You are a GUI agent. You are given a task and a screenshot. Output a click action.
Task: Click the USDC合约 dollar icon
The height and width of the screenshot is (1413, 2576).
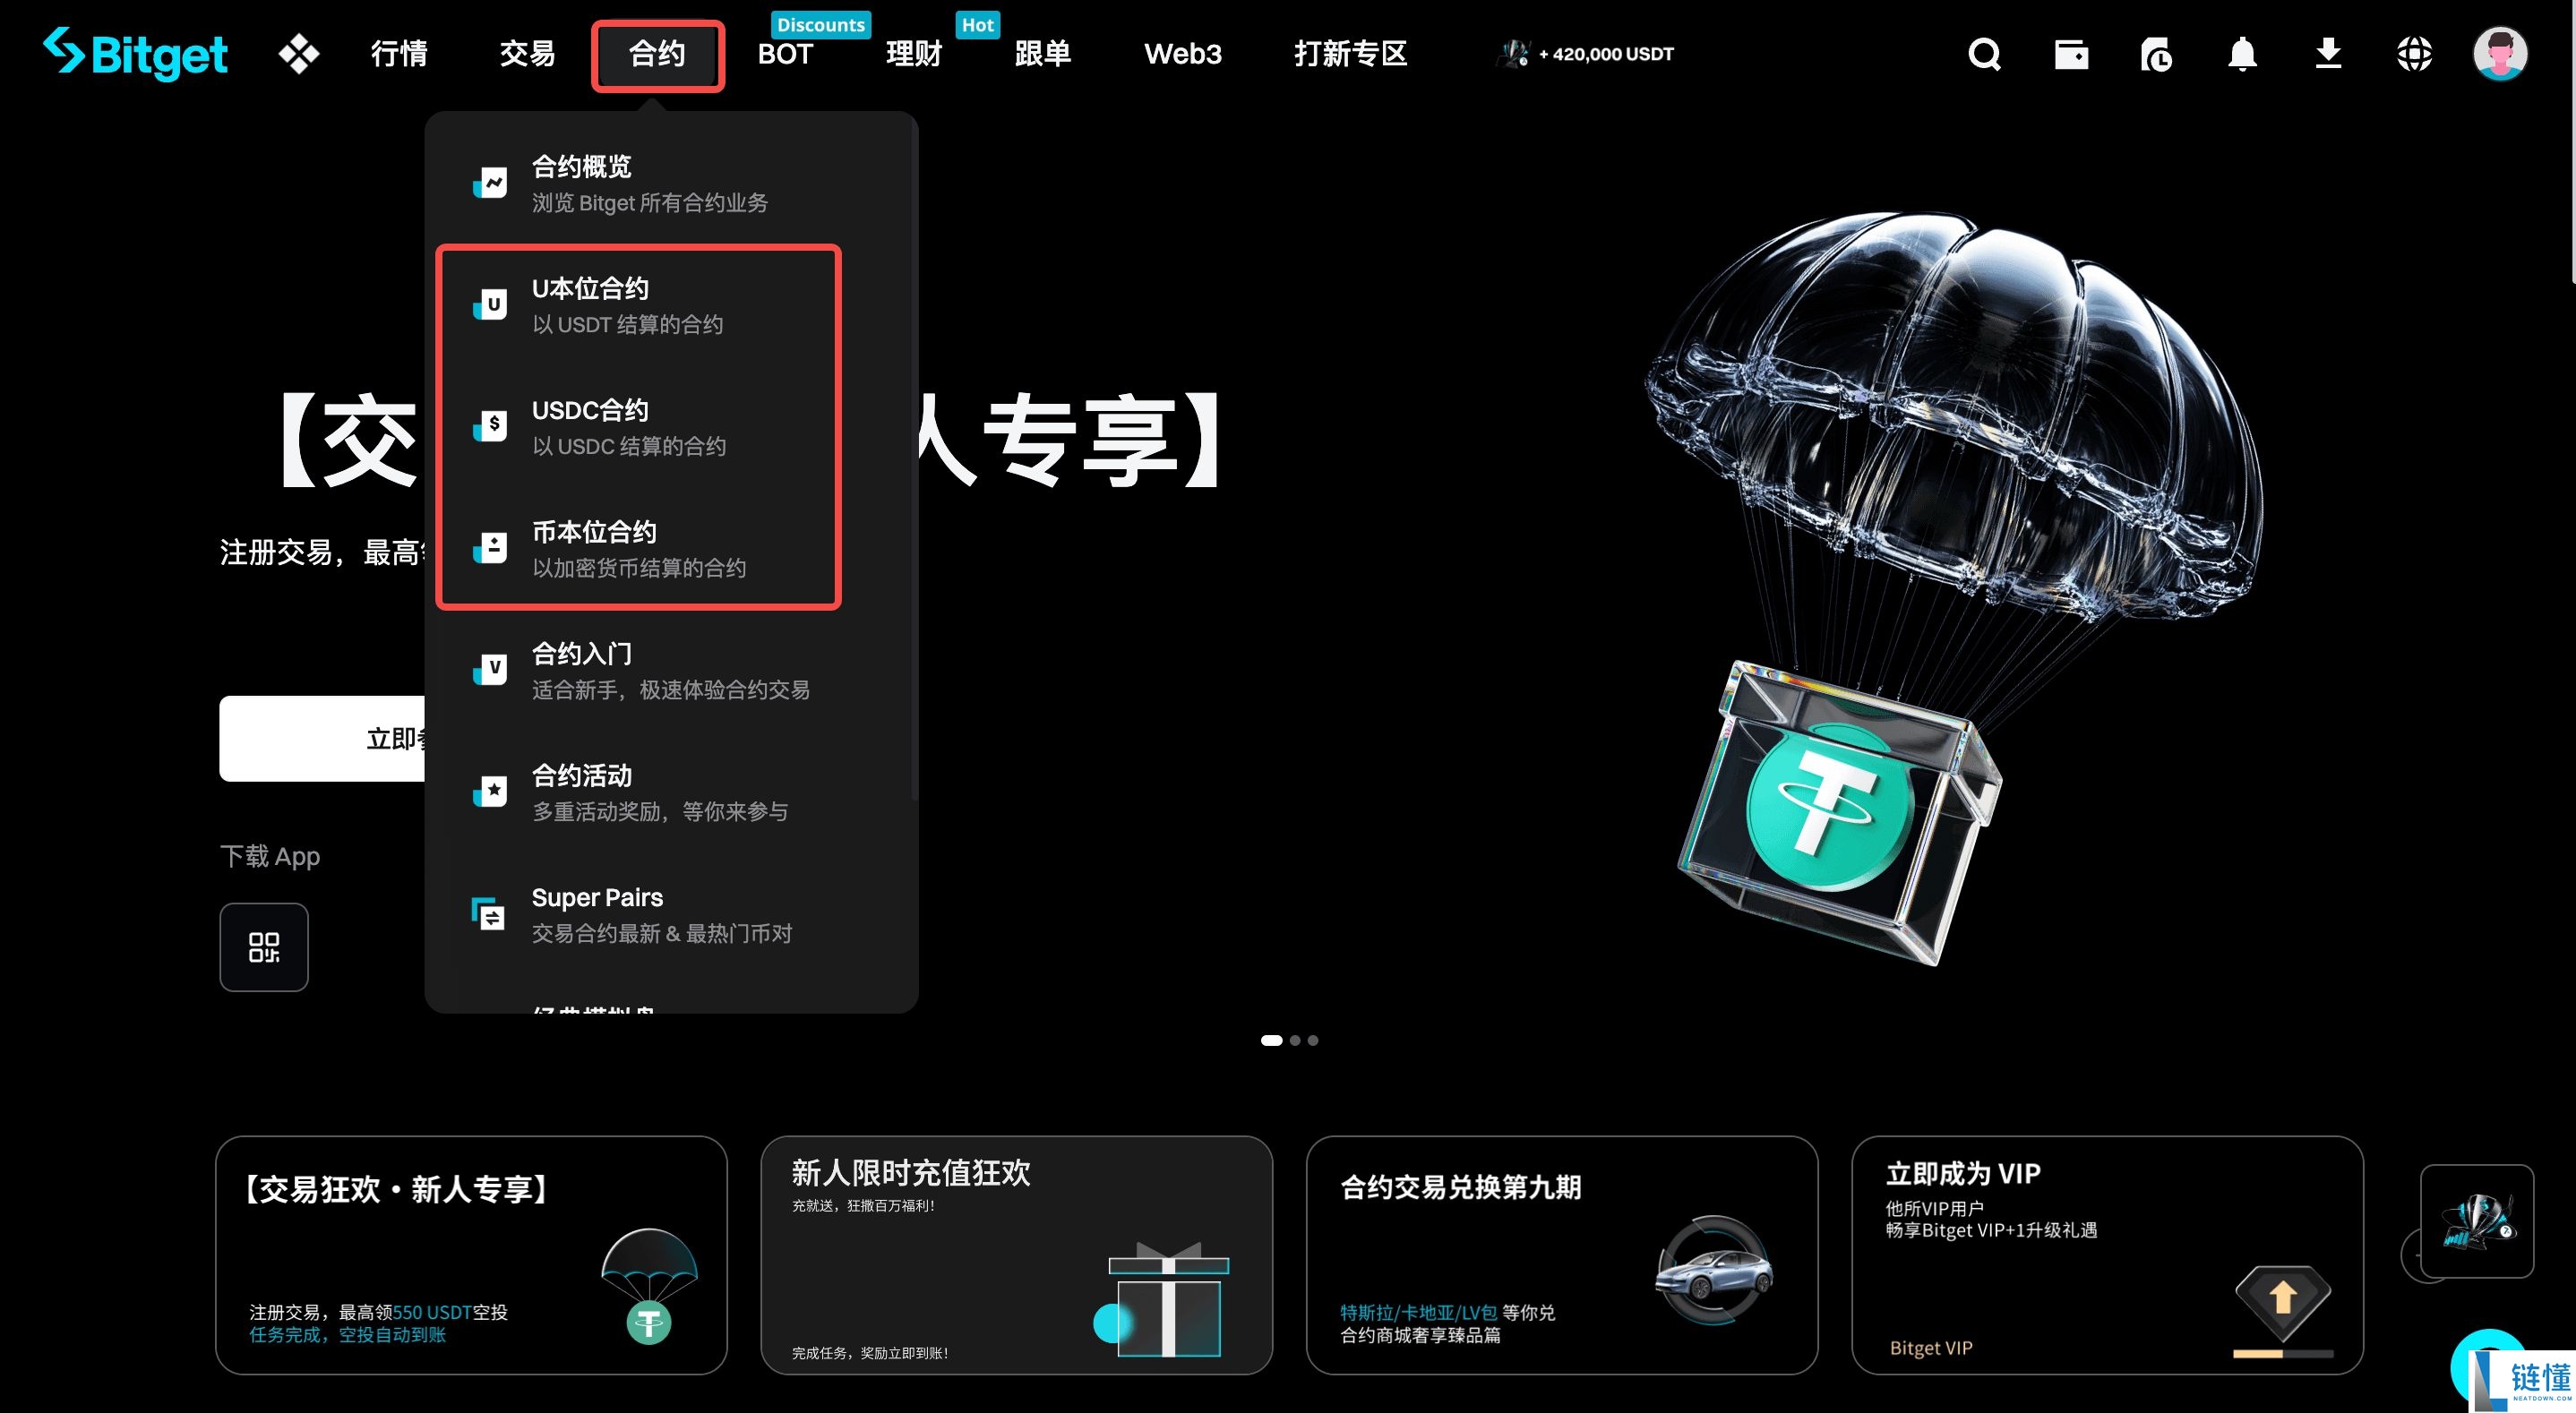pos(490,426)
